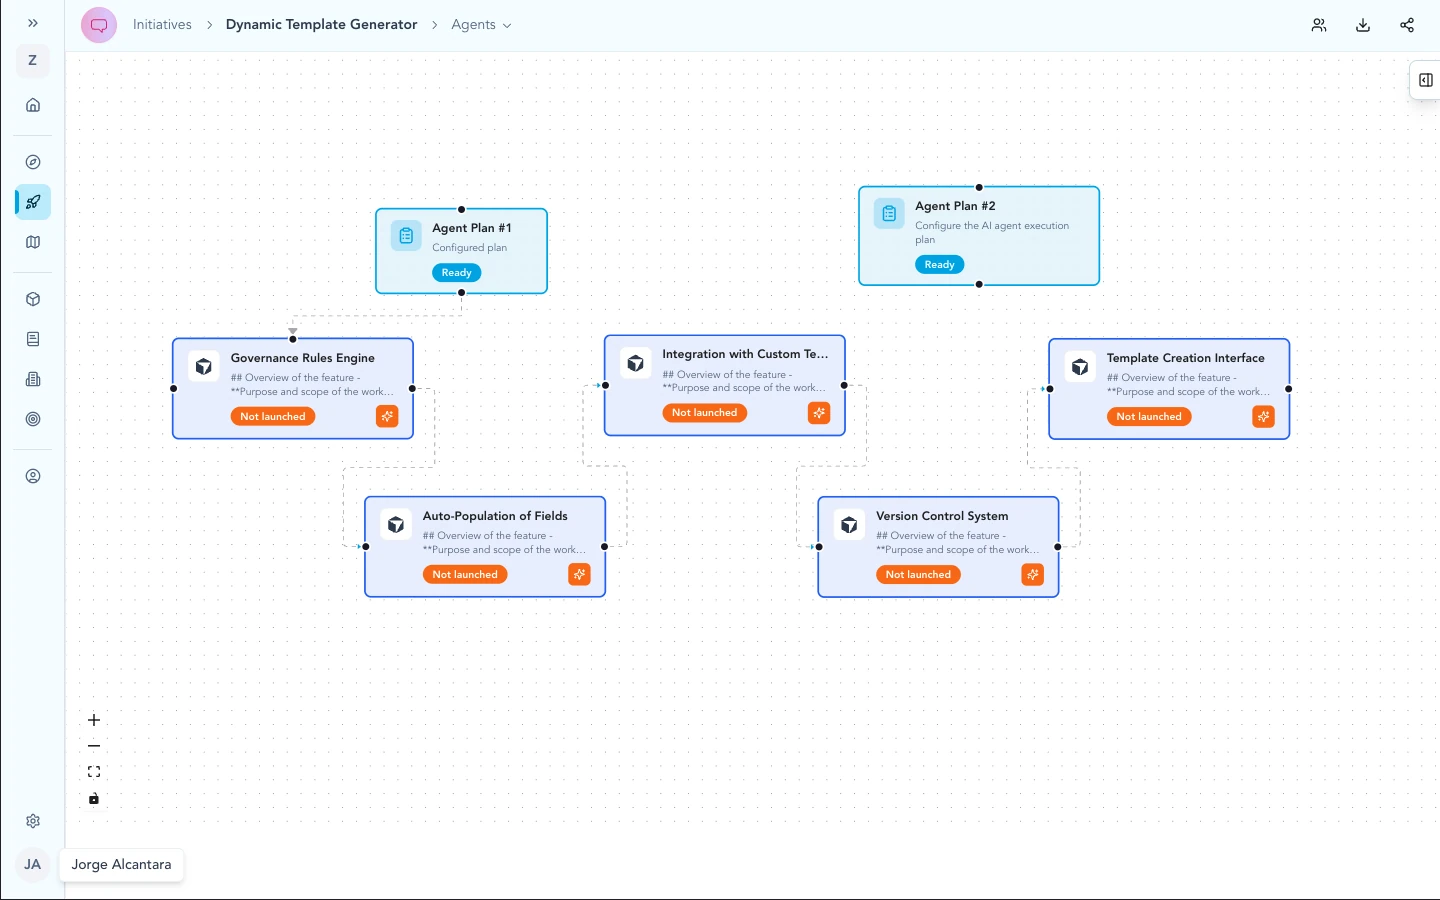Select the cube icon in the left sidebar

point(33,299)
